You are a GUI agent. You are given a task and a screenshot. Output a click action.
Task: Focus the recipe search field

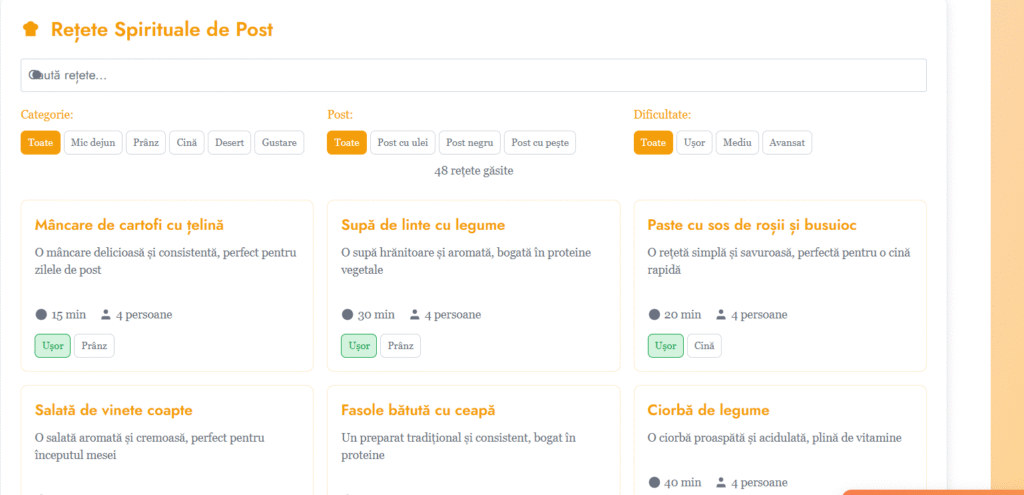tap(473, 75)
